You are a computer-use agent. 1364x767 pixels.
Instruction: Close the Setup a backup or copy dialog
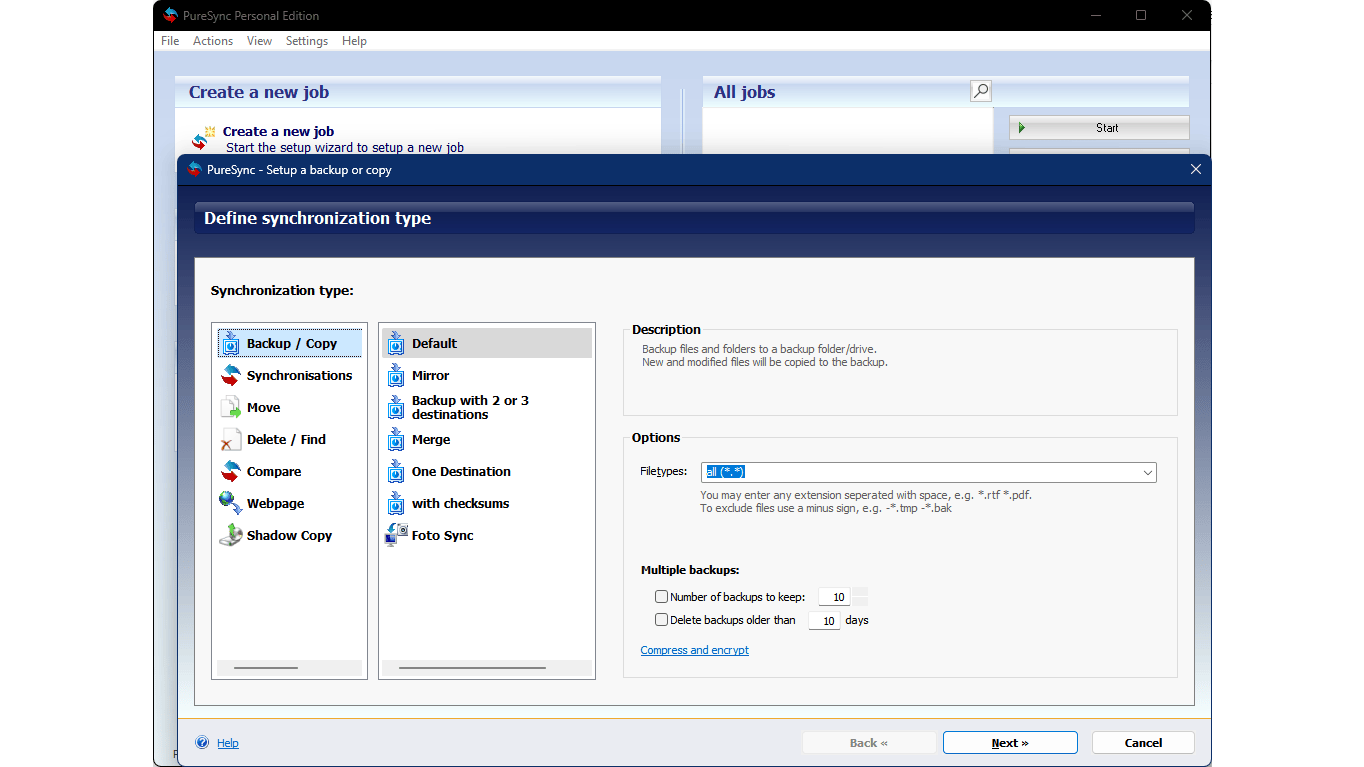point(1196,170)
